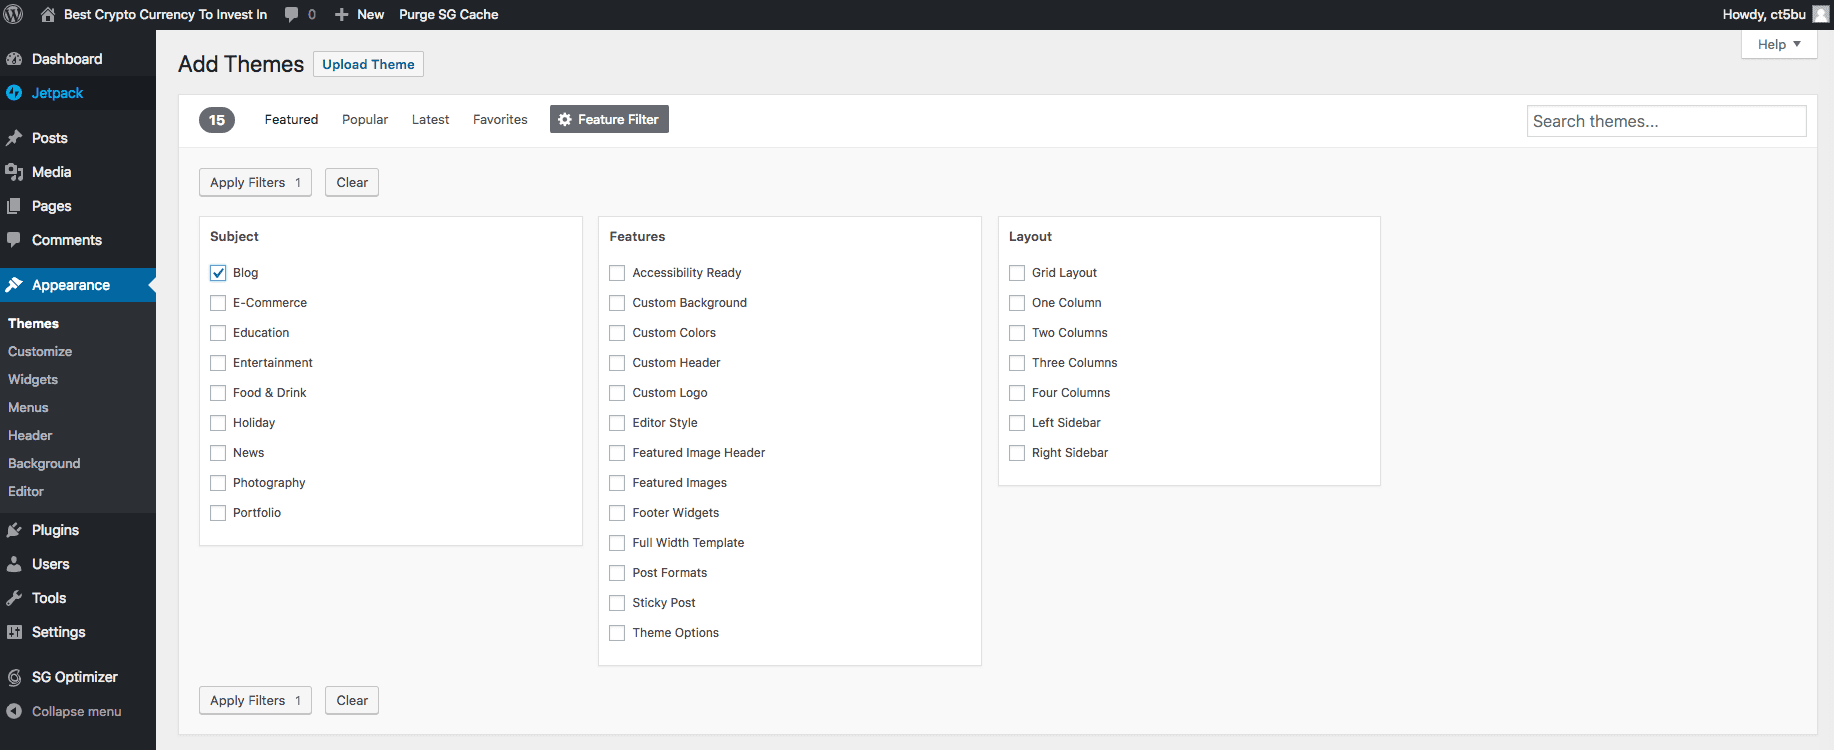This screenshot has width=1834, height=750.
Task: Open Themes in Appearance submenu
Action: [33, 323]
